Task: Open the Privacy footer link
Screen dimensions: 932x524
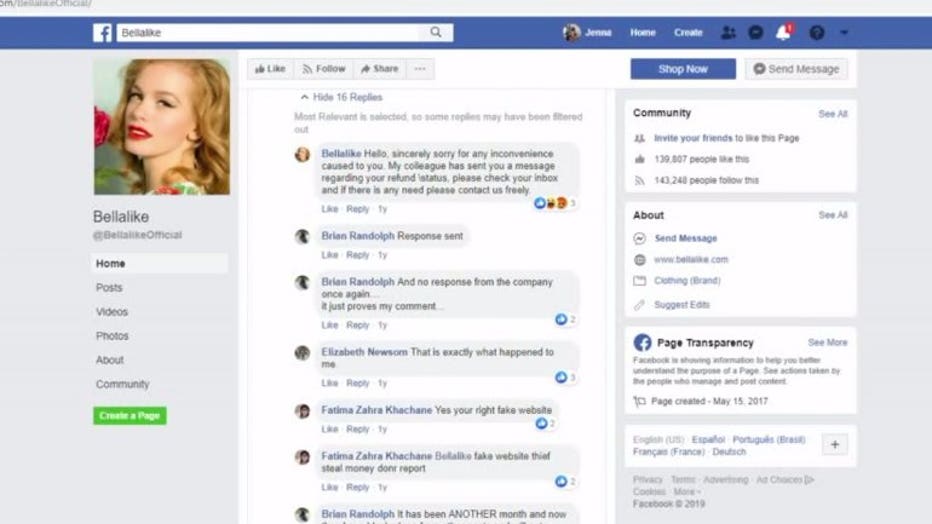Action: [x=647, y=479]
